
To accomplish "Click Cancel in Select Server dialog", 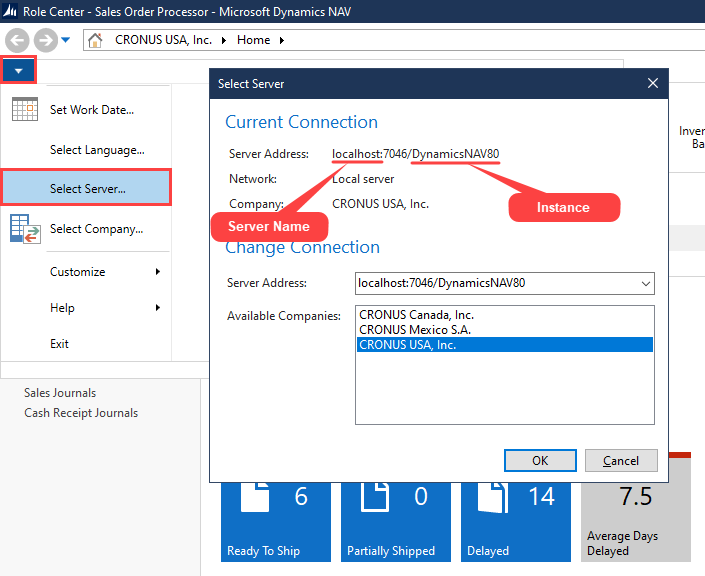I will 621,460.
